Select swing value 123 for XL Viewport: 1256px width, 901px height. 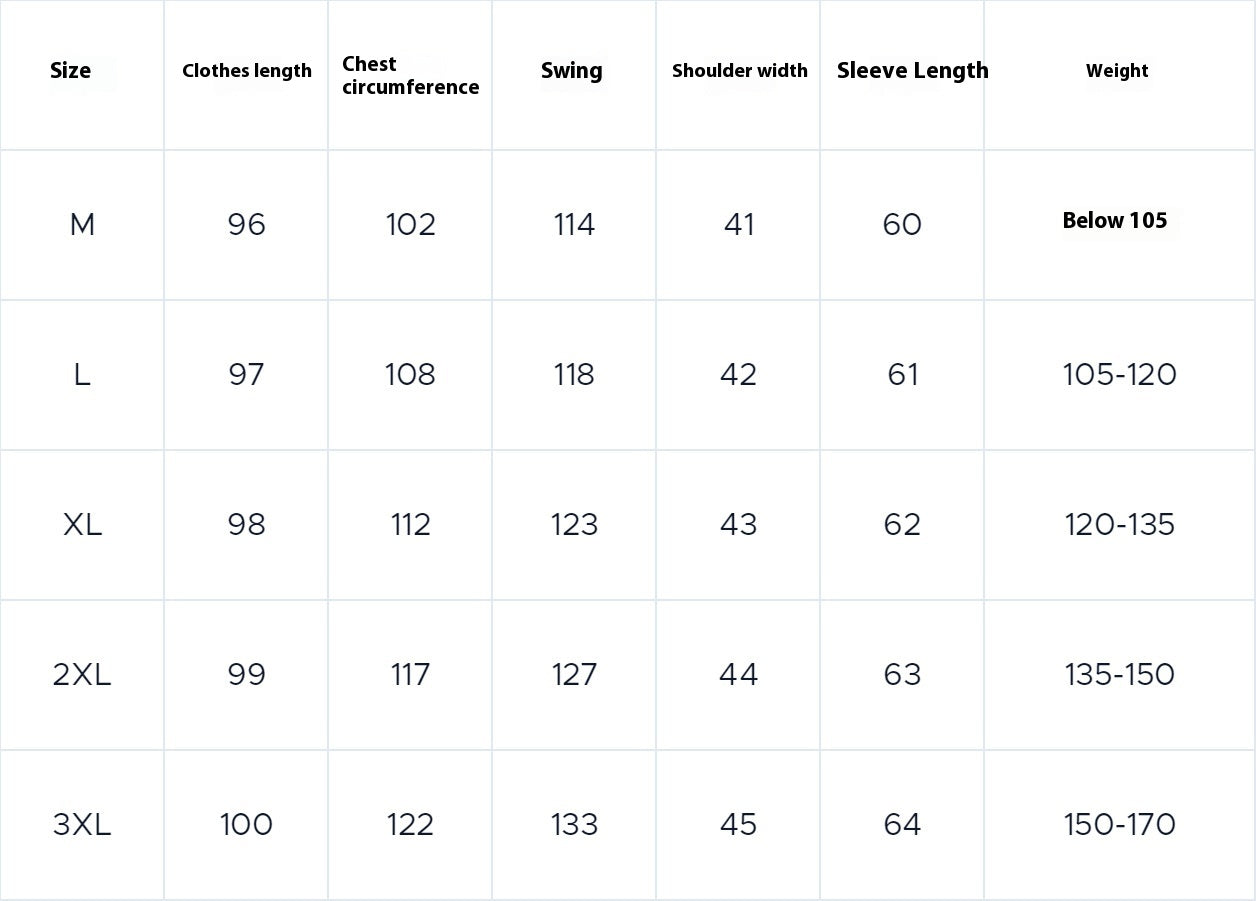(x=574, y=525)
